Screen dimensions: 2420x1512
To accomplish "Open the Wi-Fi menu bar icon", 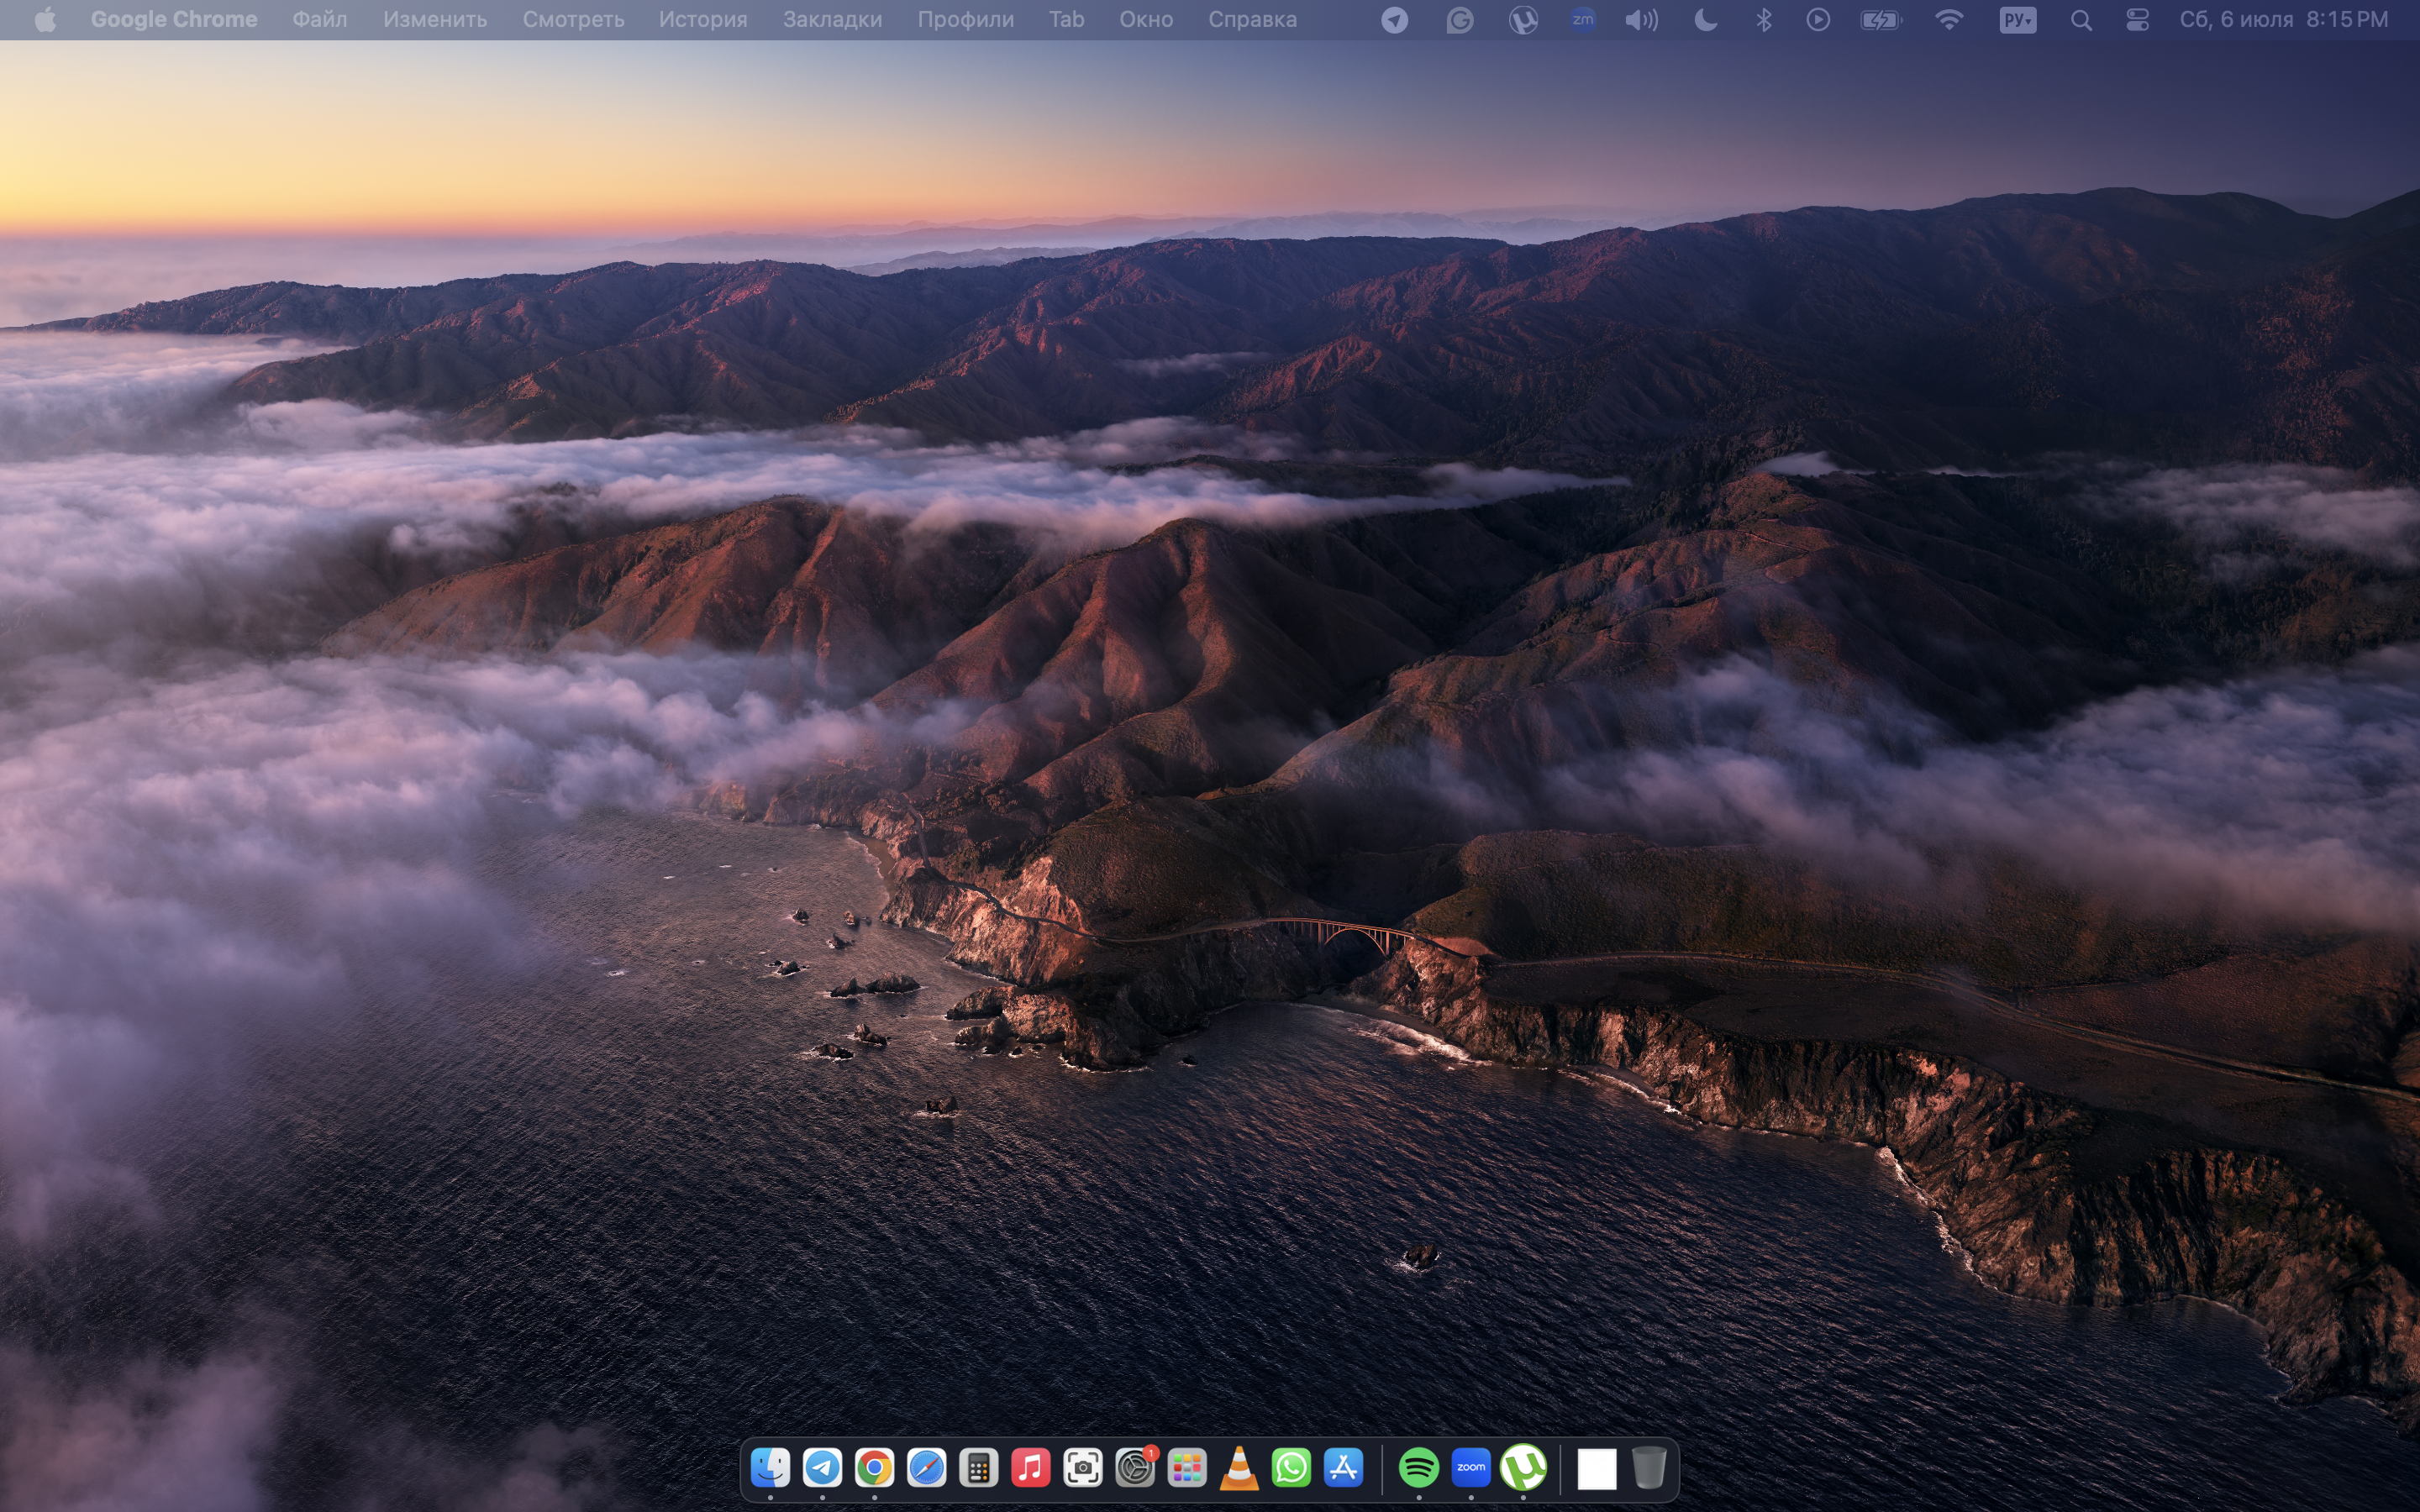I will tap(1949, 20).
